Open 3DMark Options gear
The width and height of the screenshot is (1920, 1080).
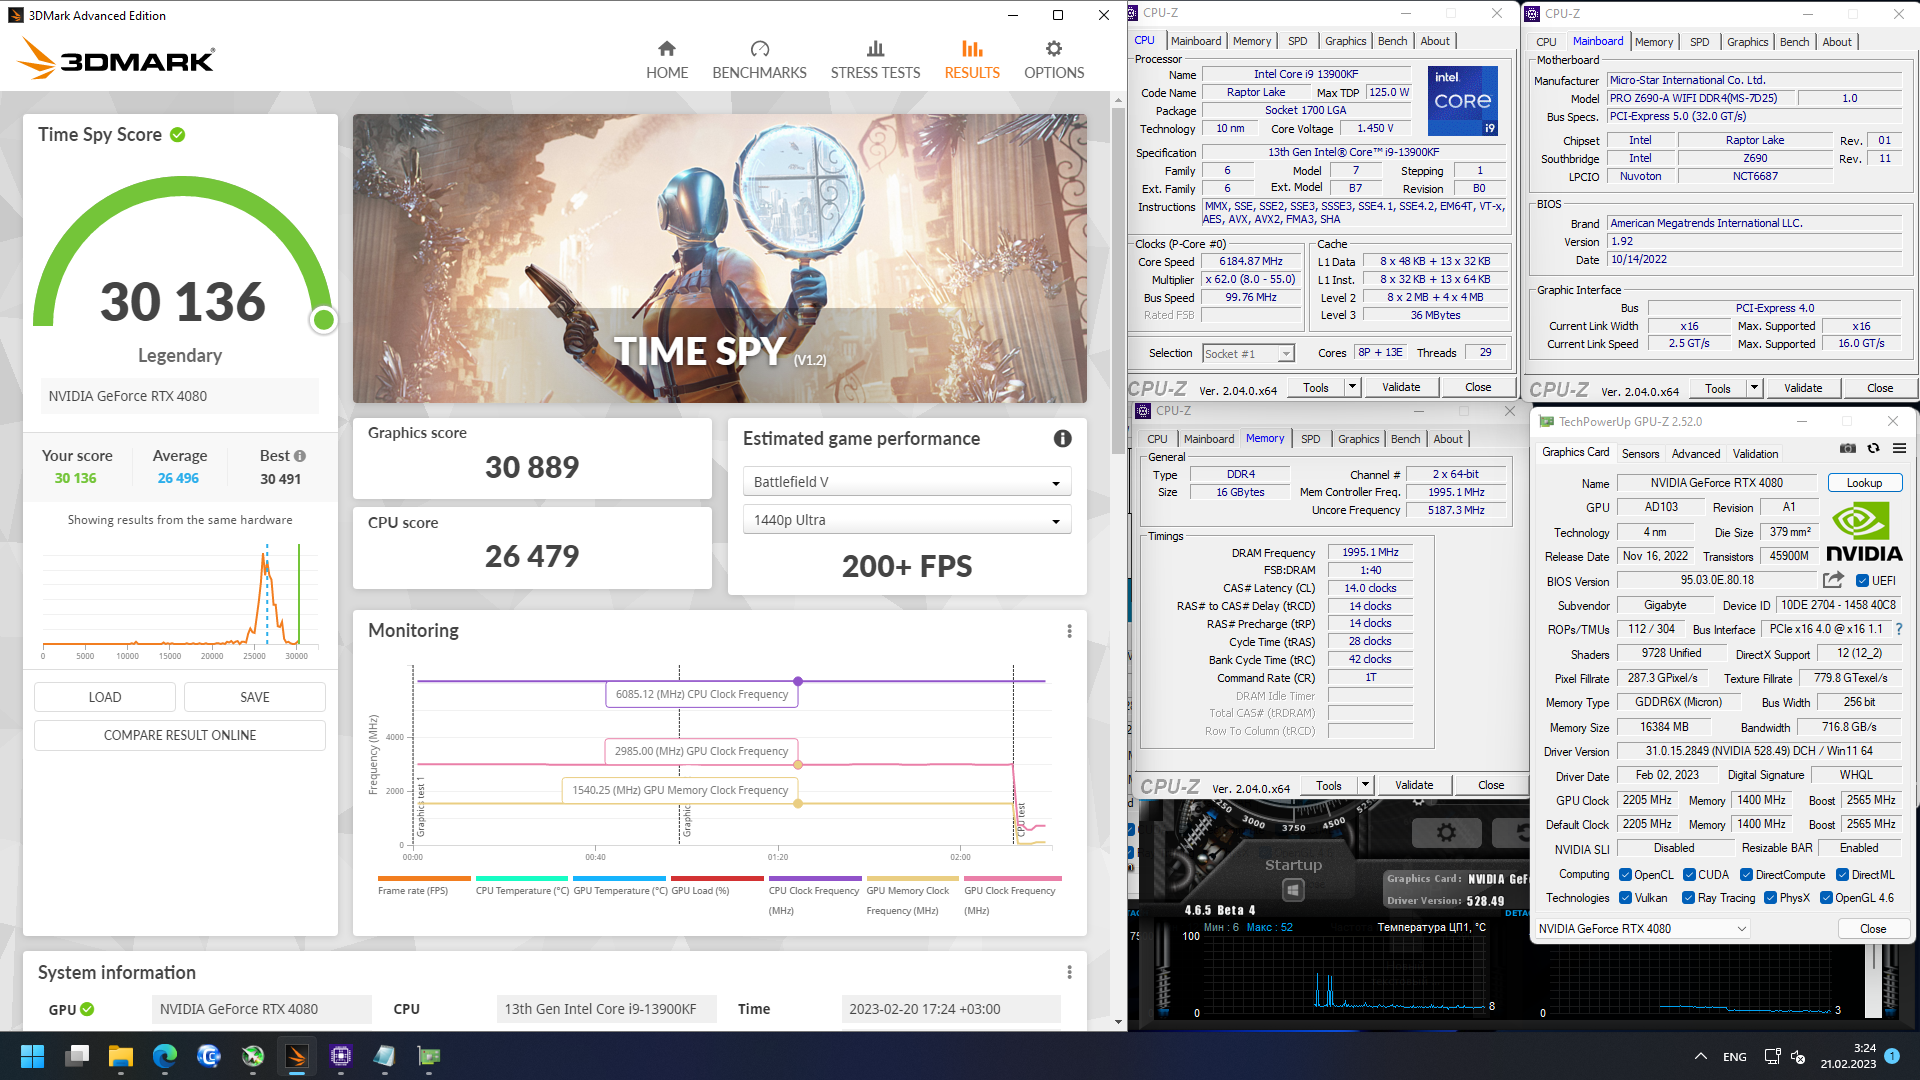(1054, 48)
